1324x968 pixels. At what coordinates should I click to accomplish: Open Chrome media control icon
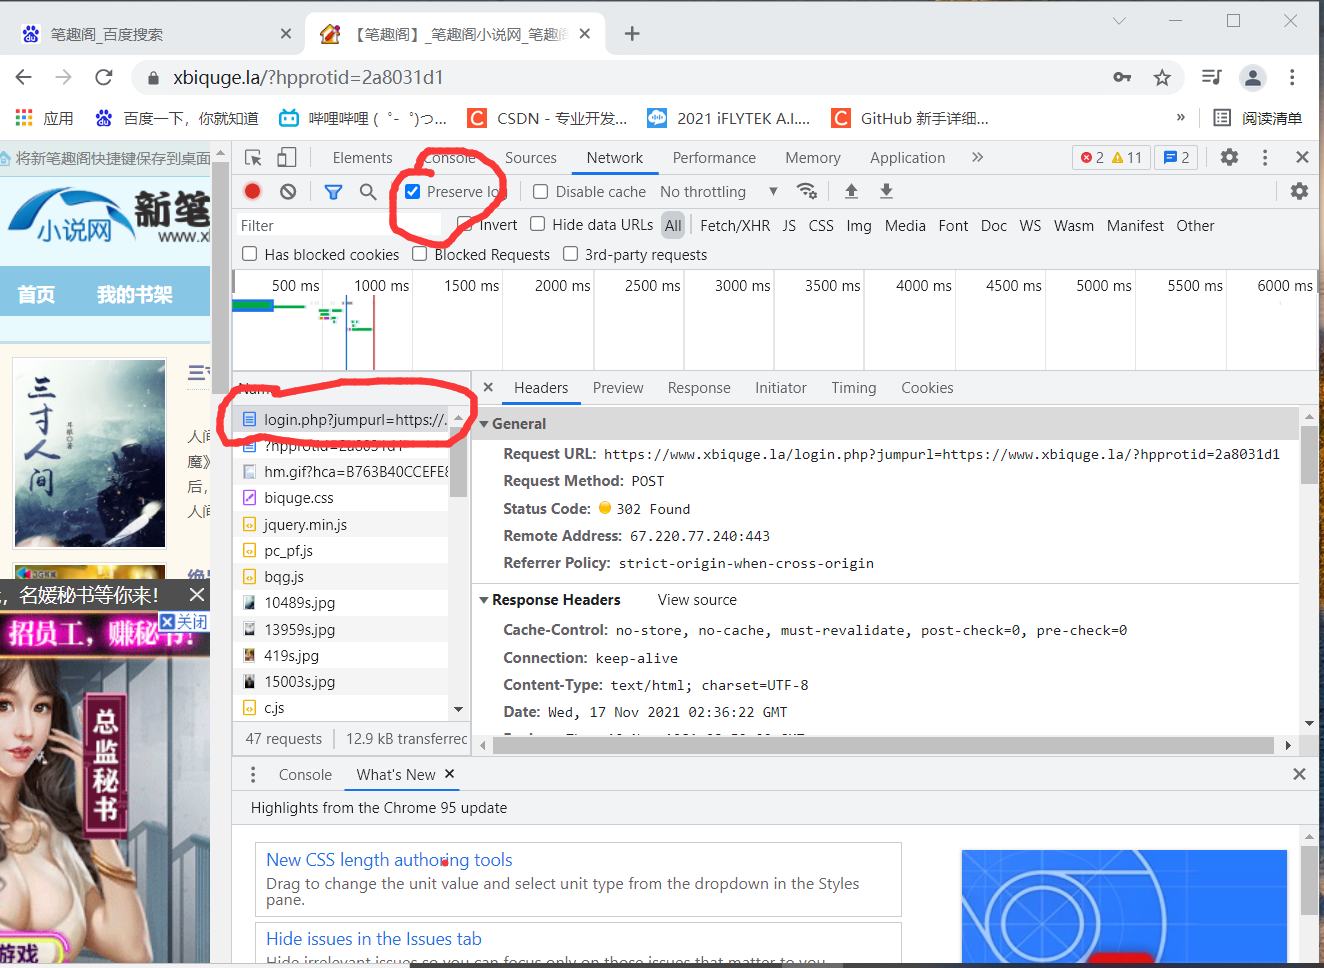1212,77
